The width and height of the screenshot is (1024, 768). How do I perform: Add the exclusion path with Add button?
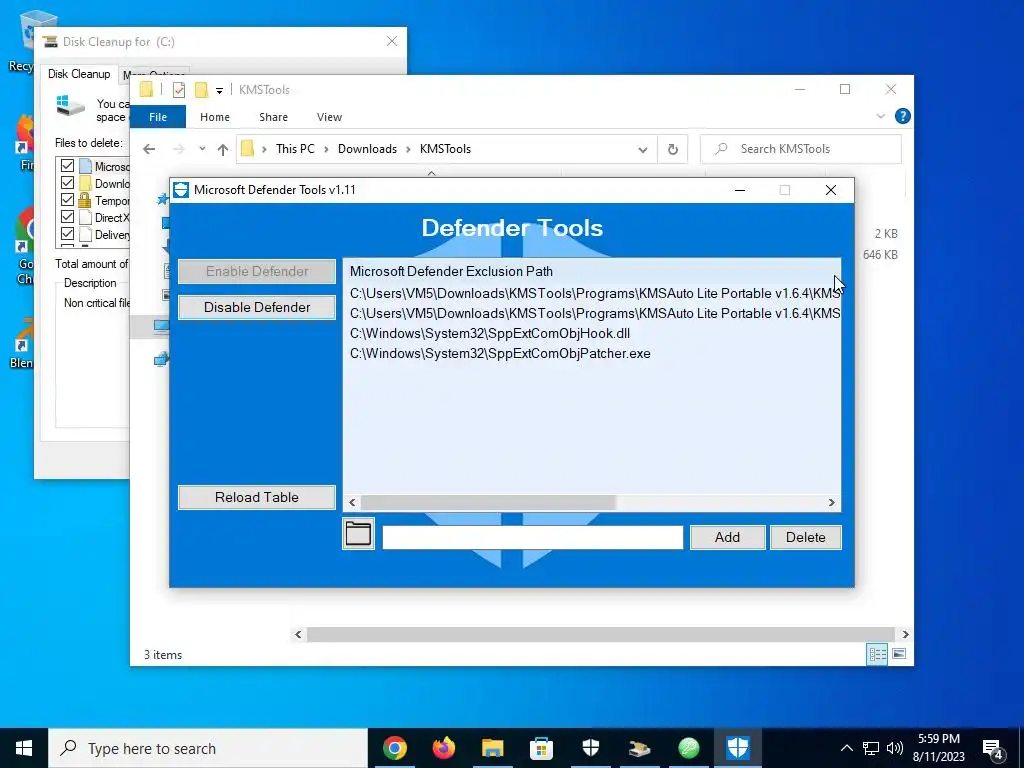tap(728, 537)
